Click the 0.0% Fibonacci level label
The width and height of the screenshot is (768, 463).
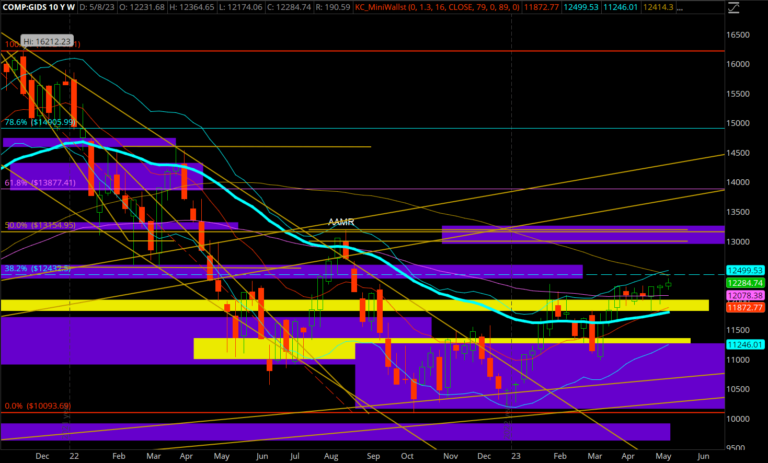(36, 406)
